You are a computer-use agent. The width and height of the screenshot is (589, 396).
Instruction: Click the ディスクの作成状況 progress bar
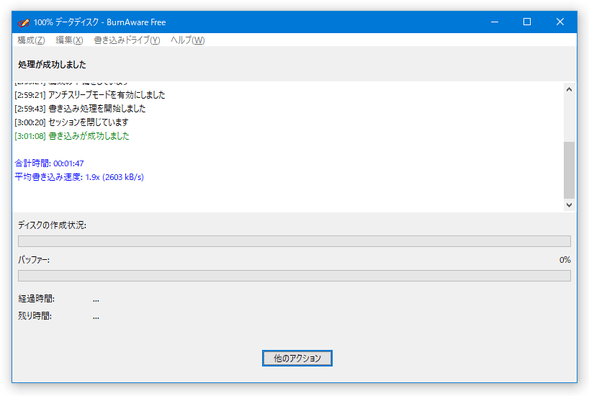coord(294,241)
